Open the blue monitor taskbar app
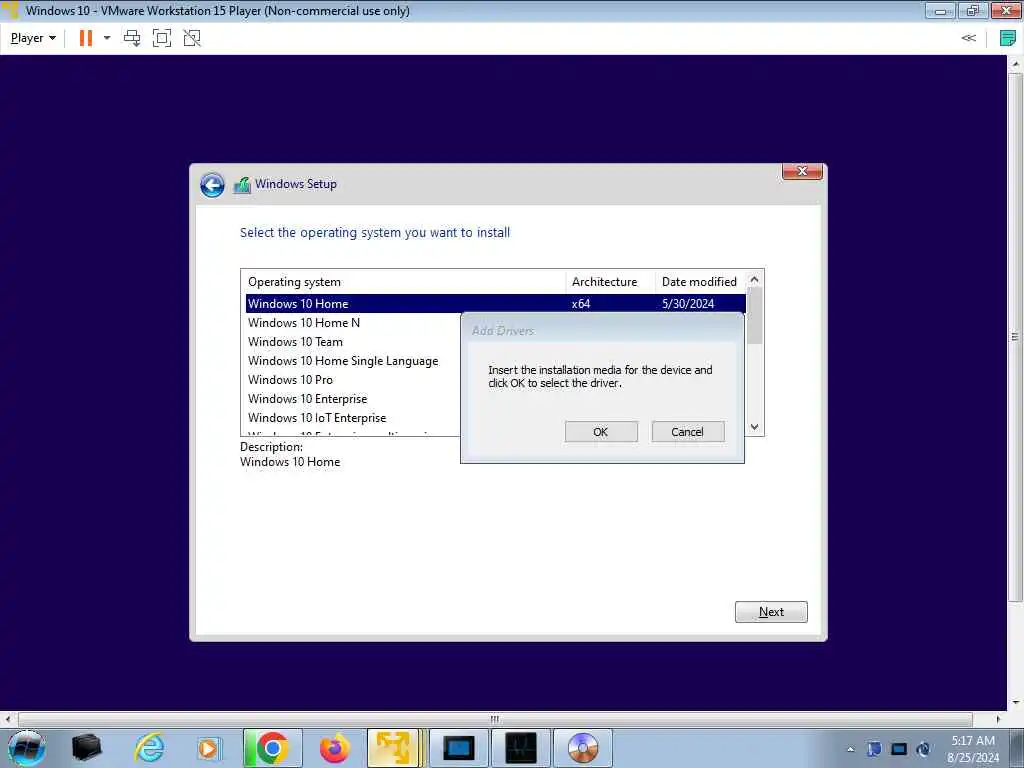1024x768 pixels. (458, 748)
